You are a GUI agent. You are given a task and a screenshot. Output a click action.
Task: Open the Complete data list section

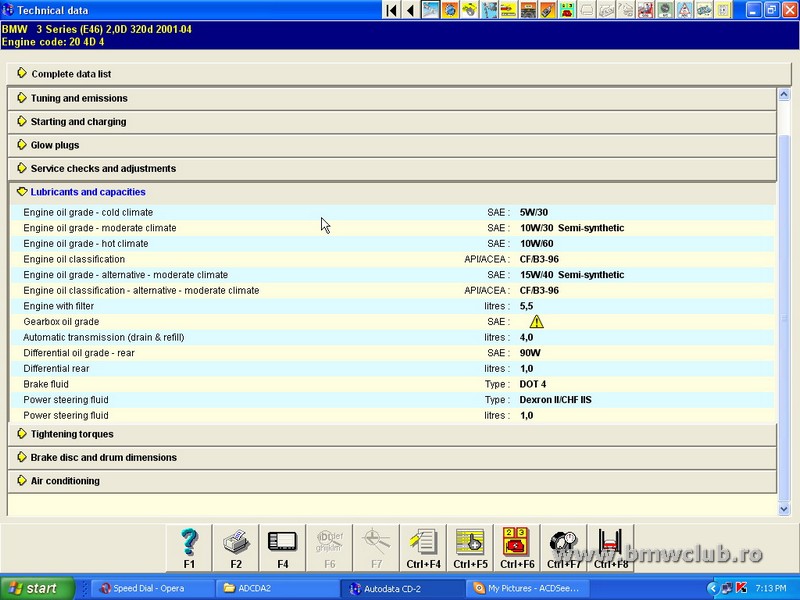(70, 74)
